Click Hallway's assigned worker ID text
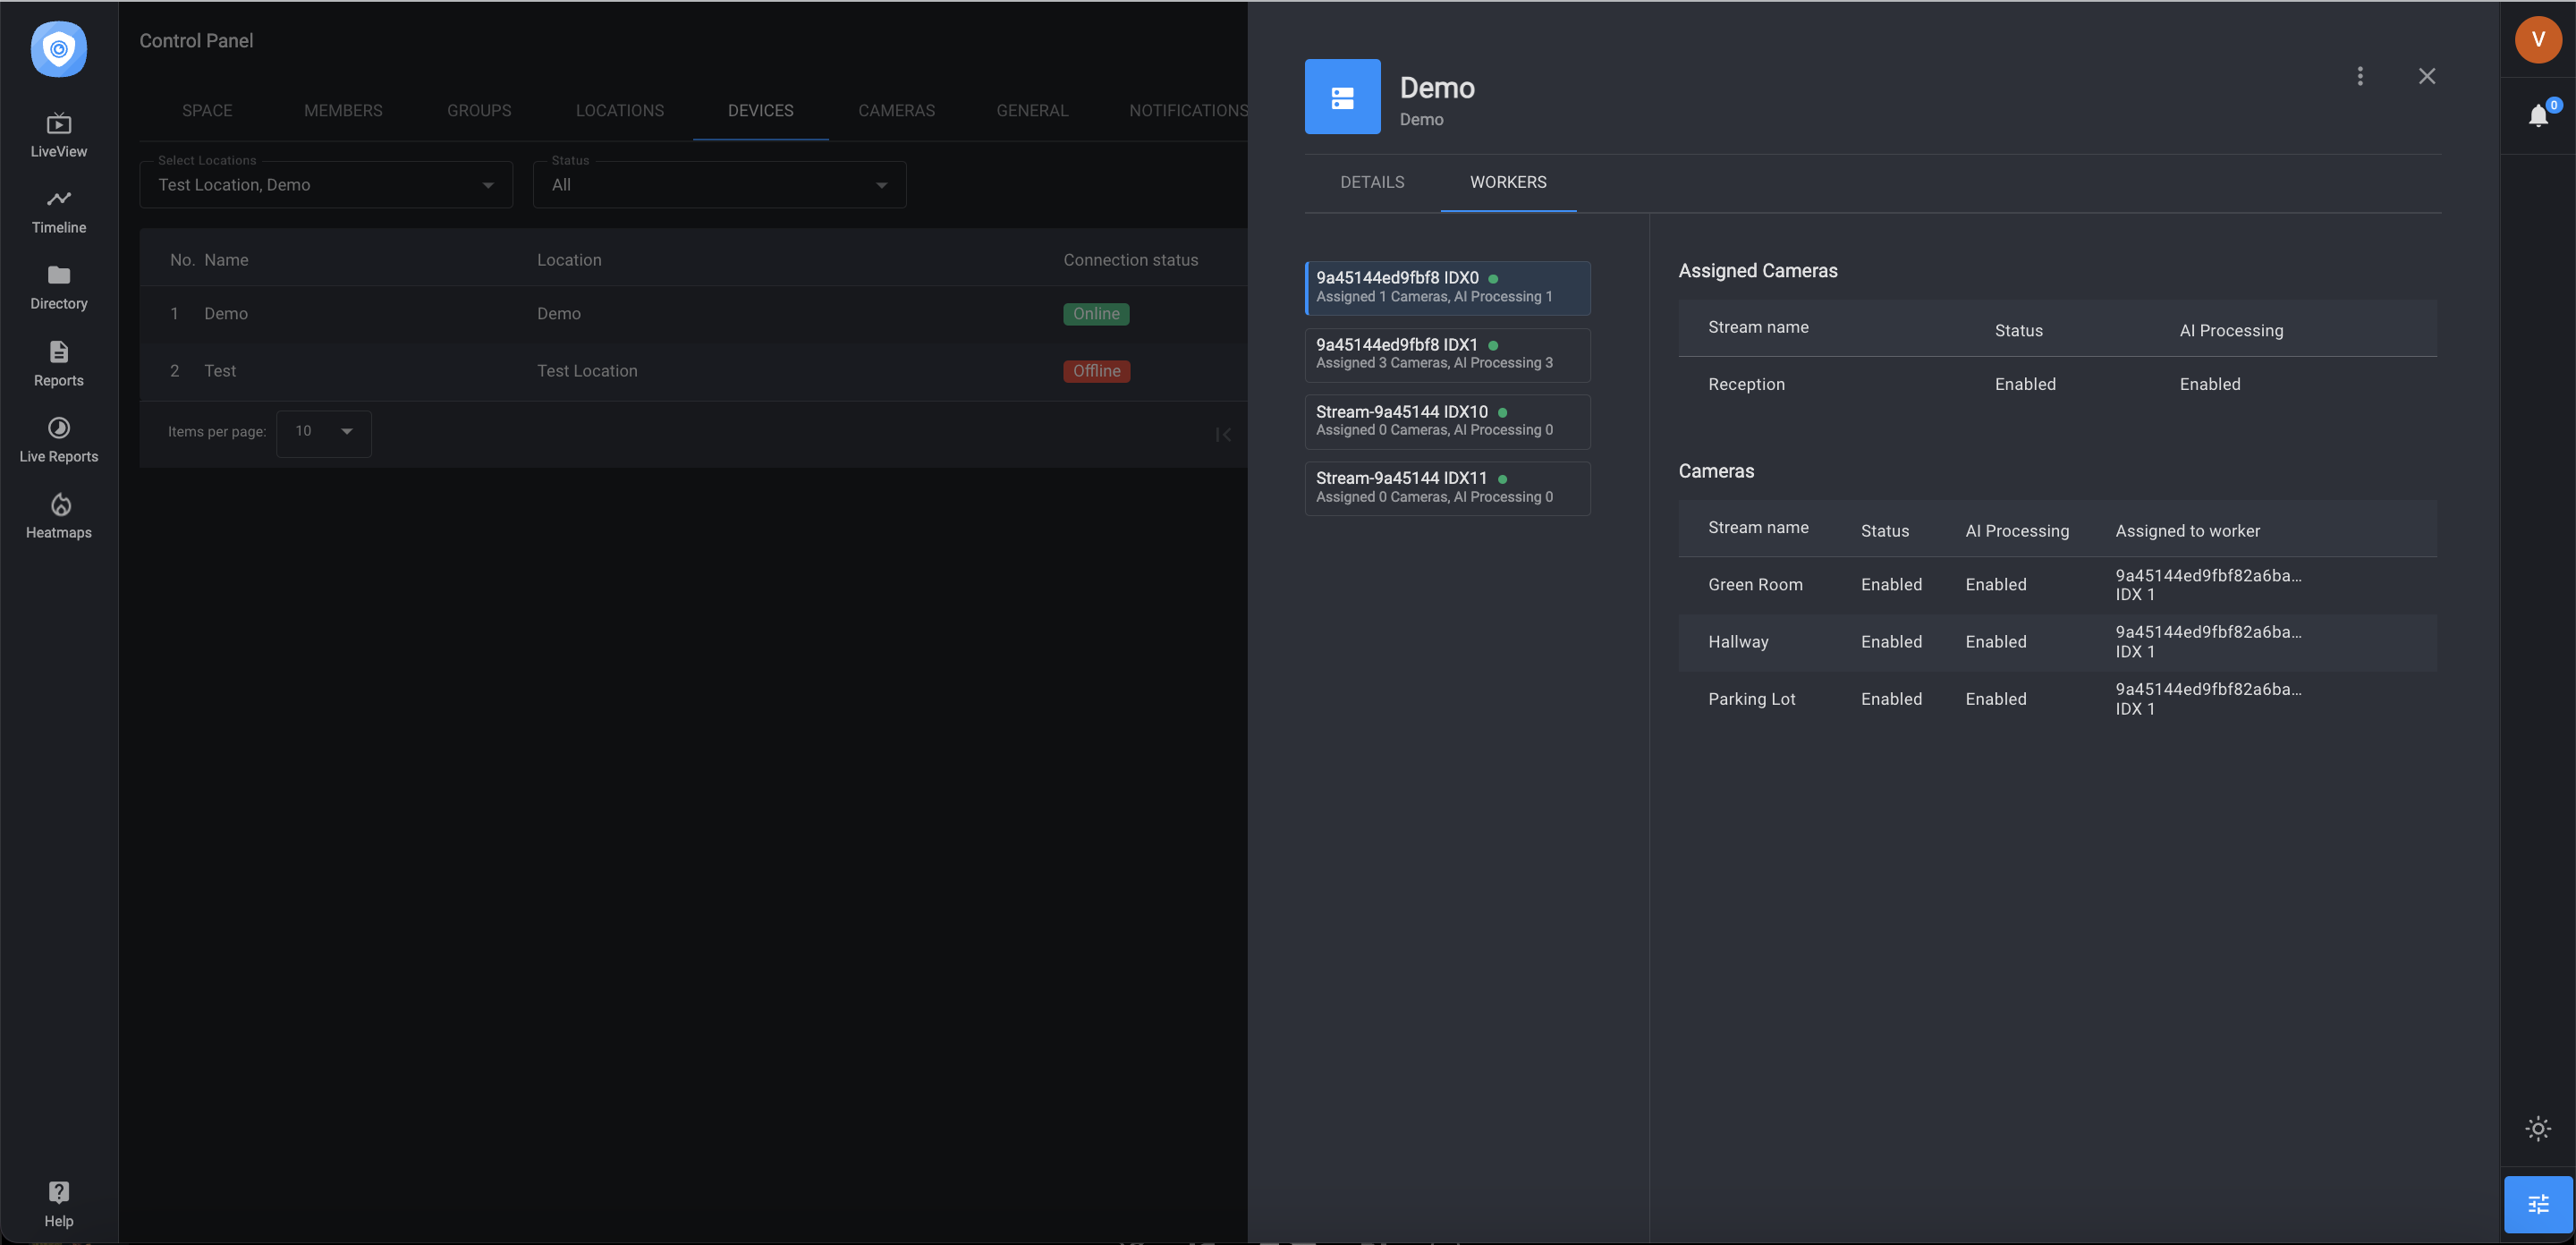The image size is (2576, 1245). pos(2208,642)
